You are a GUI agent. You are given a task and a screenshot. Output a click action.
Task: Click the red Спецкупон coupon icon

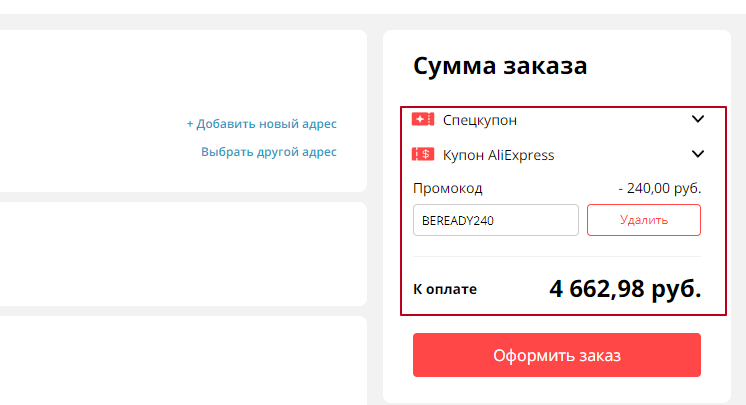422,120
